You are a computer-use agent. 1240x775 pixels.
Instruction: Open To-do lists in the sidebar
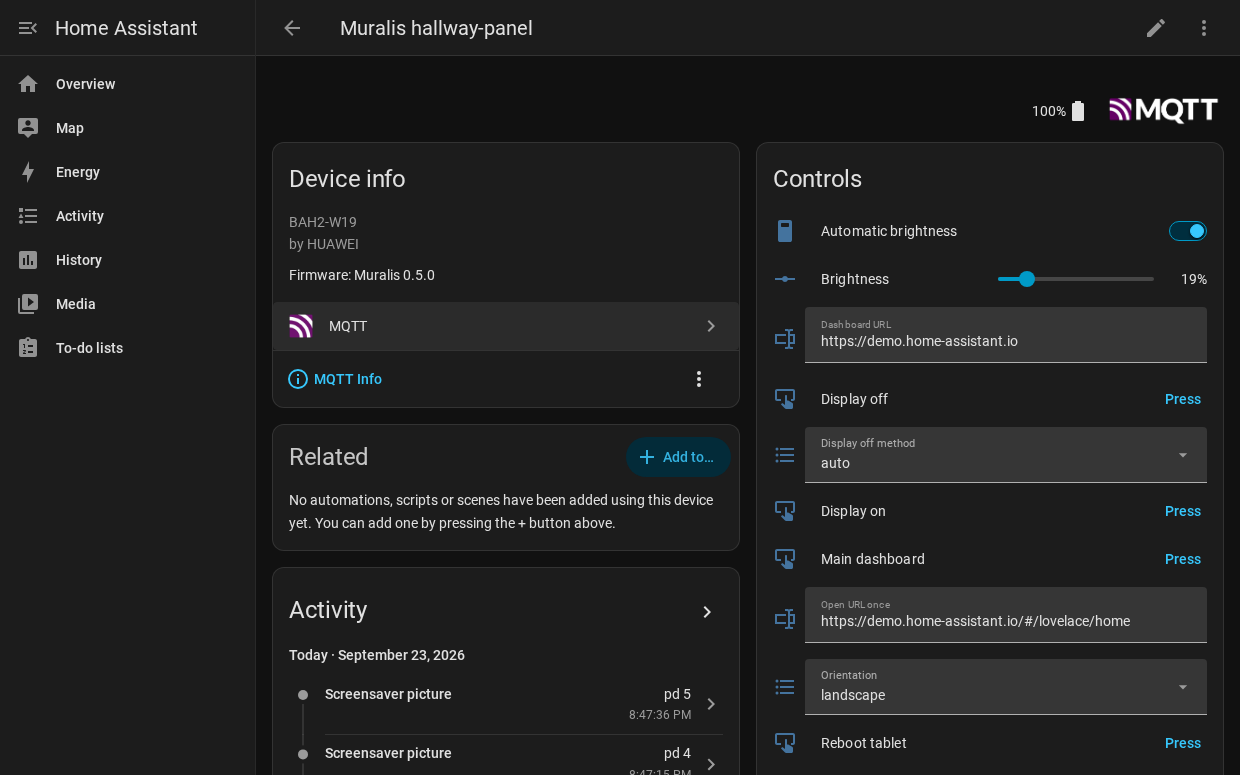[127, 348]
